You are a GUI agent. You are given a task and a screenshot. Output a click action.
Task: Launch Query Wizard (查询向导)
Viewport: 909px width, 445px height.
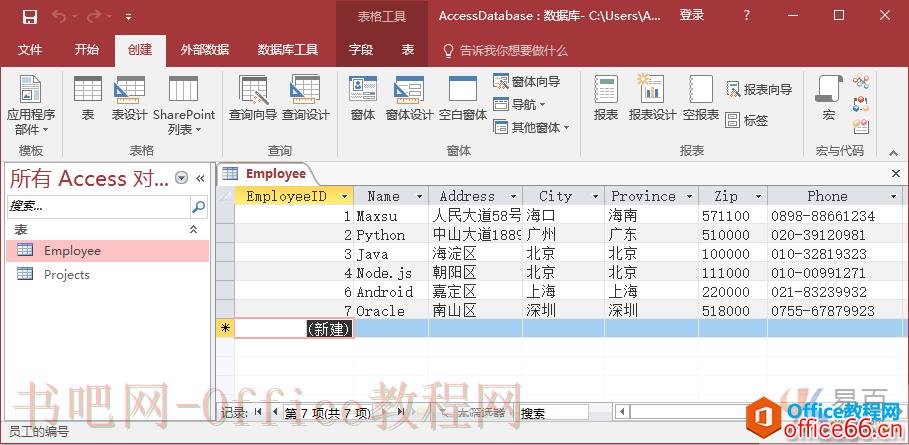point(253,99)
